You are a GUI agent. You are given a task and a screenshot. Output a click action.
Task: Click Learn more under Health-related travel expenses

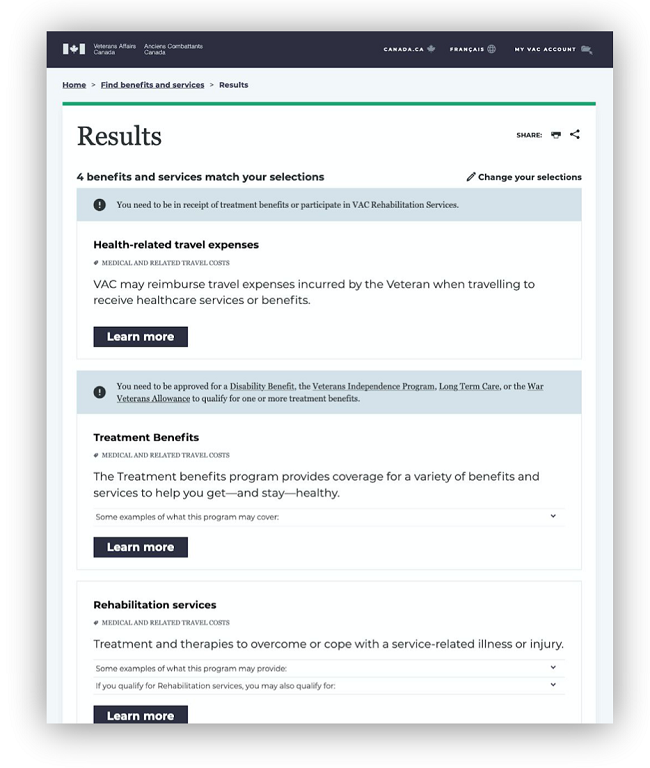tap(140, 337)
